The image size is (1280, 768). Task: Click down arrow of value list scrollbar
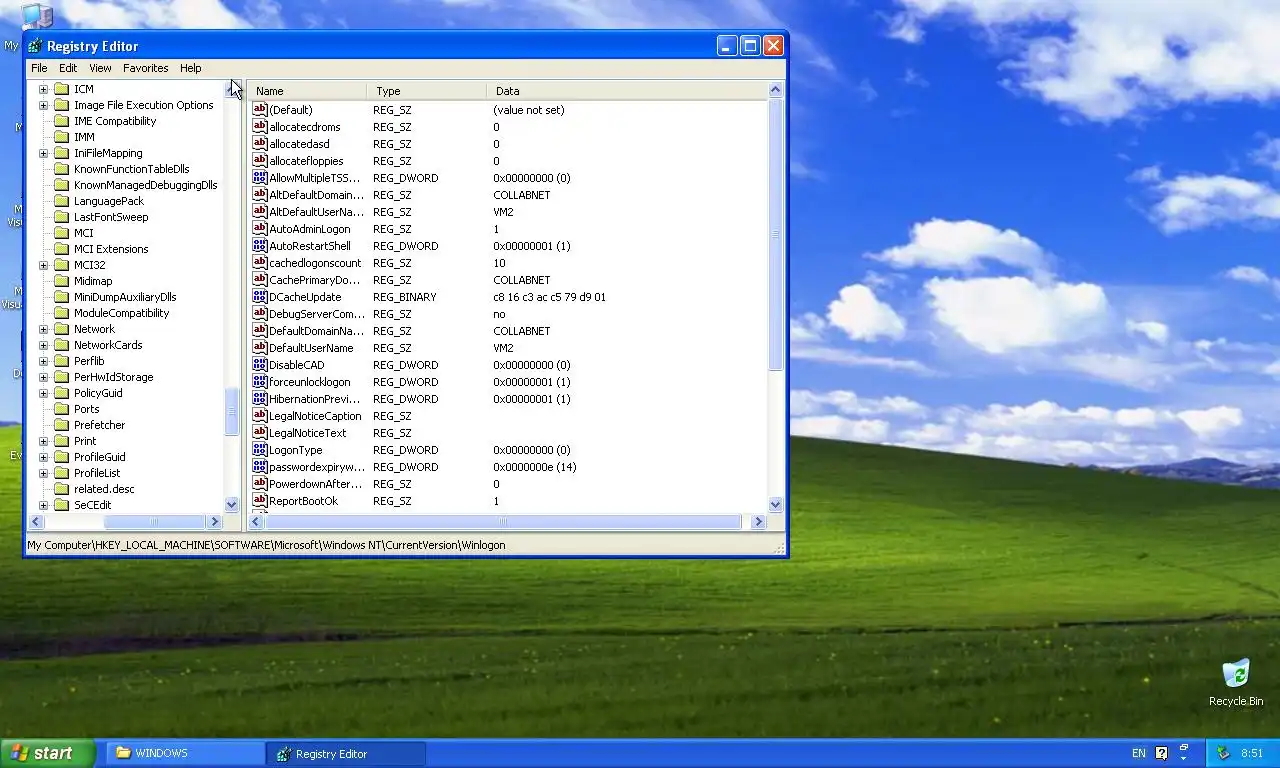tap(776, 505)
